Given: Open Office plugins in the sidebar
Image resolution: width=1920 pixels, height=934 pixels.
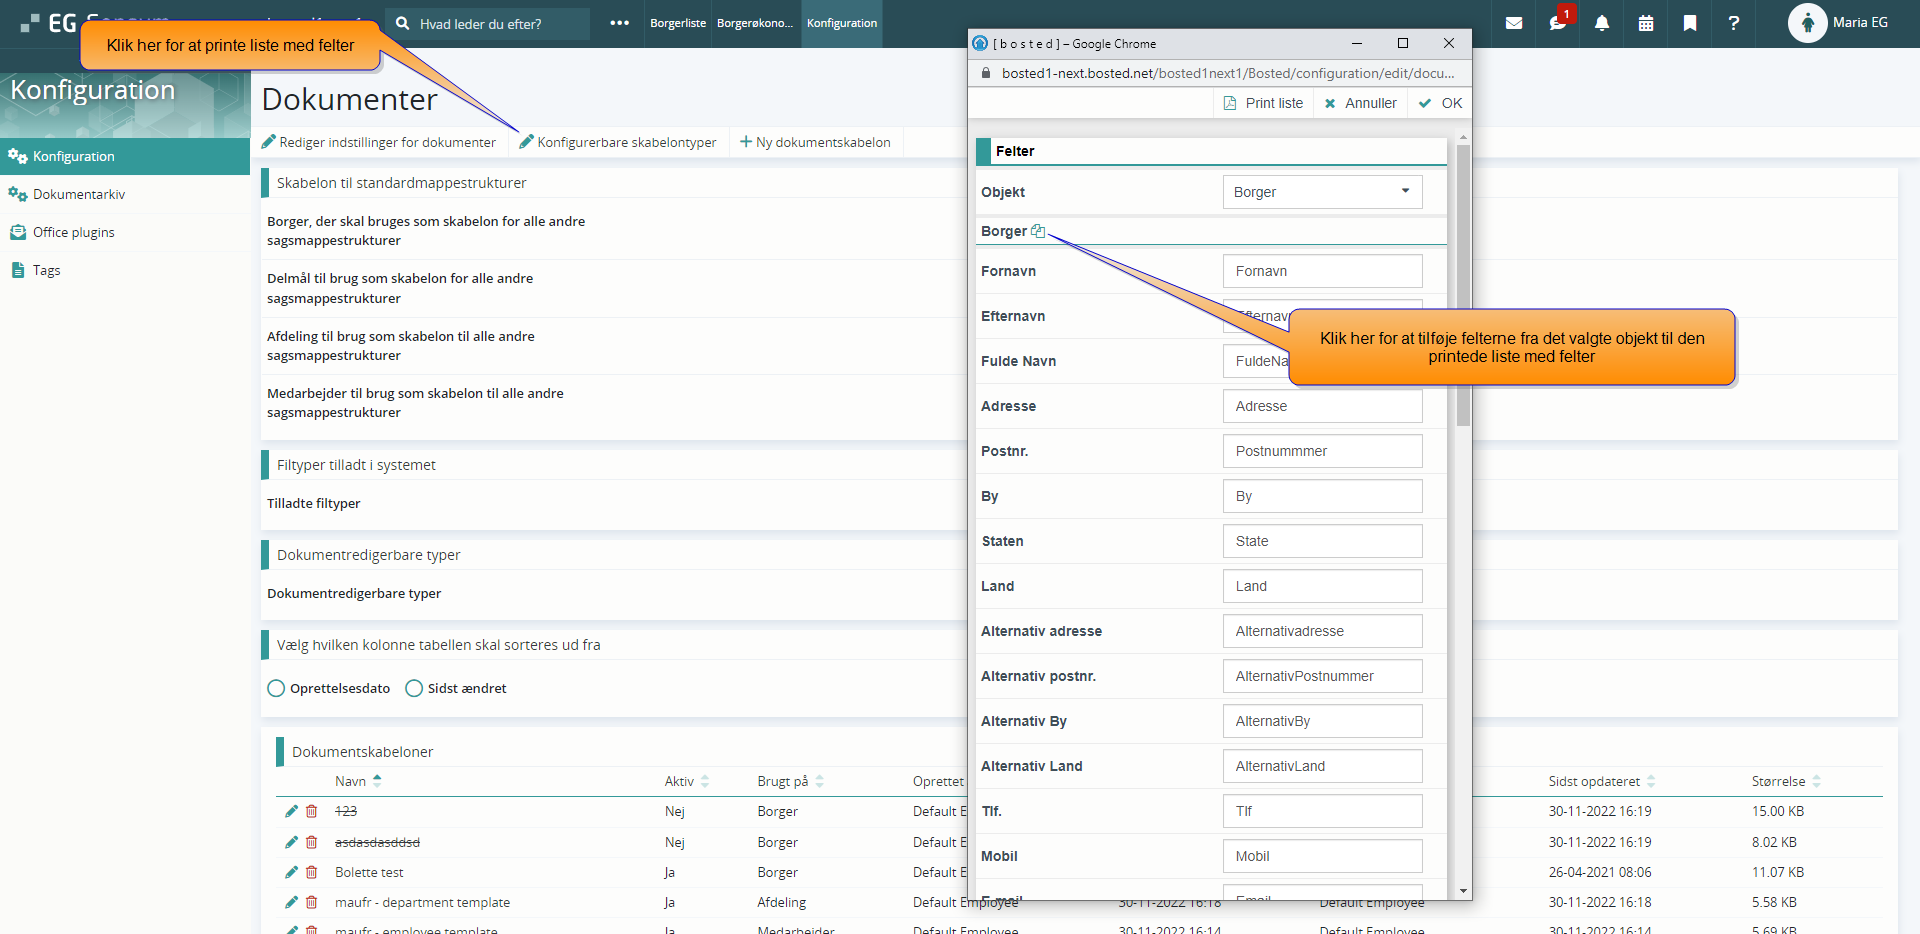Looking at the screenshot, I should coord(125,232).
